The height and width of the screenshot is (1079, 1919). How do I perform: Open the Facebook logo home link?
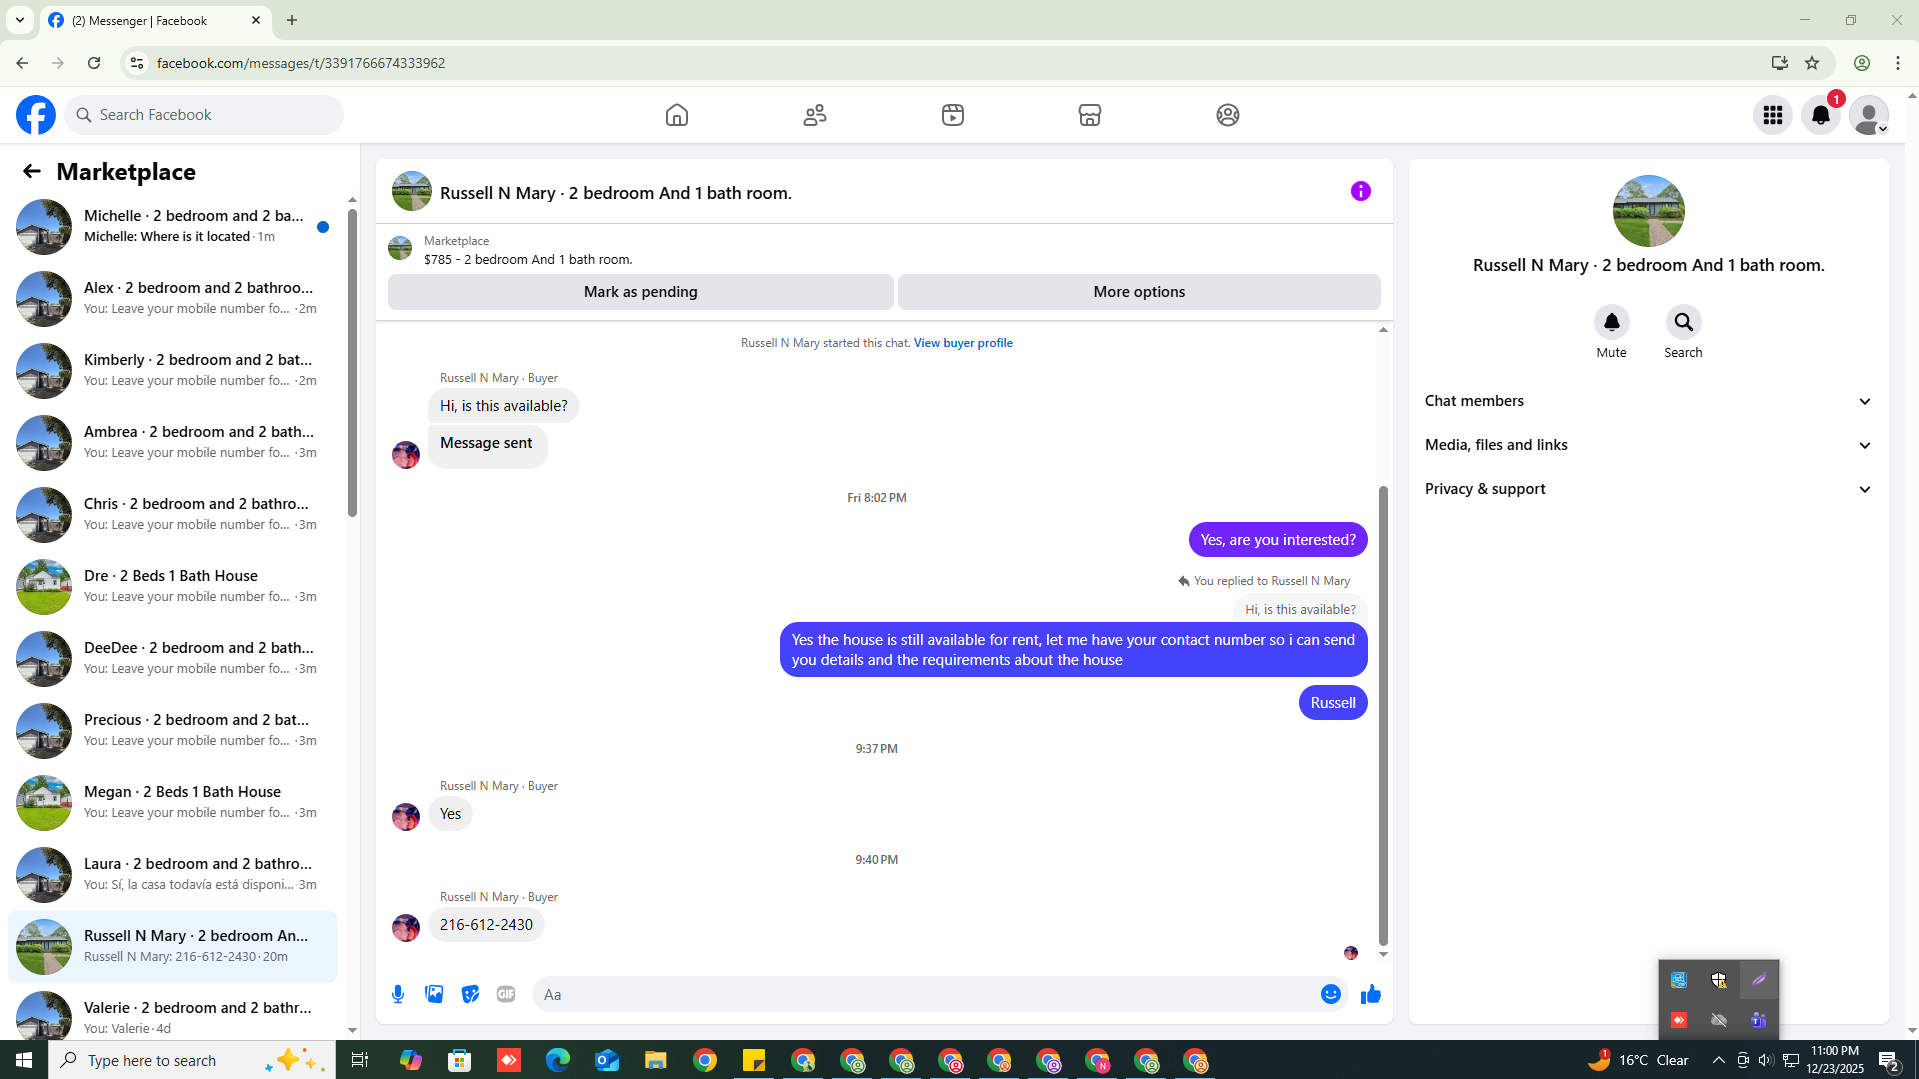point(36,115)
